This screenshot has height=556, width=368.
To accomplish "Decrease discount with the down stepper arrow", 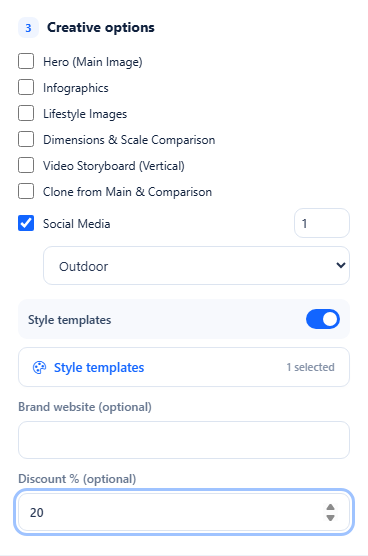I will (x=330, y=518).
